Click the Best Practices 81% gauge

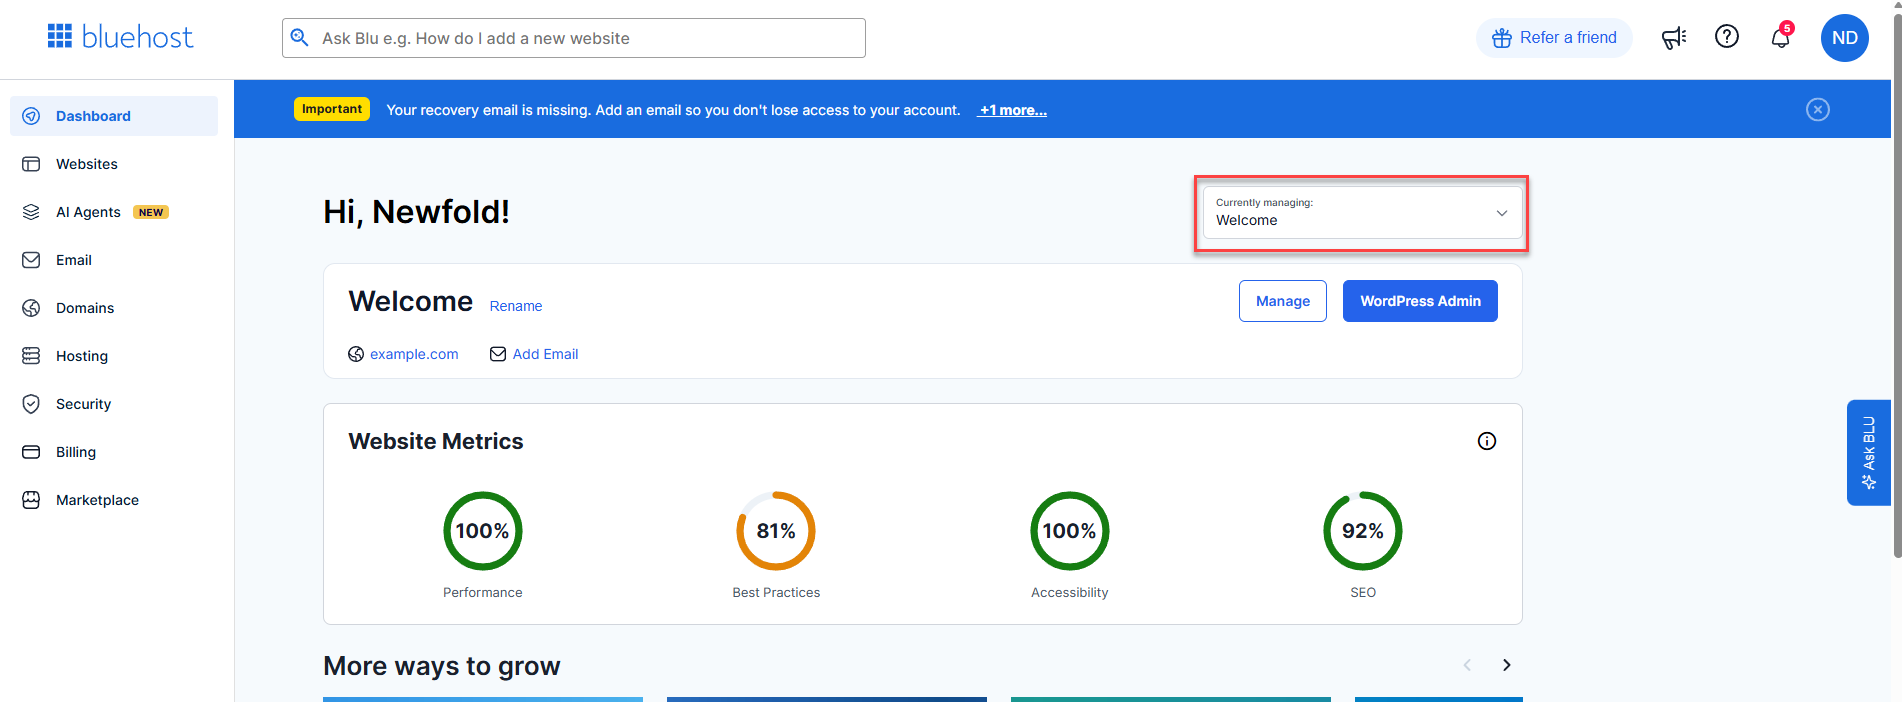point(776,531)
